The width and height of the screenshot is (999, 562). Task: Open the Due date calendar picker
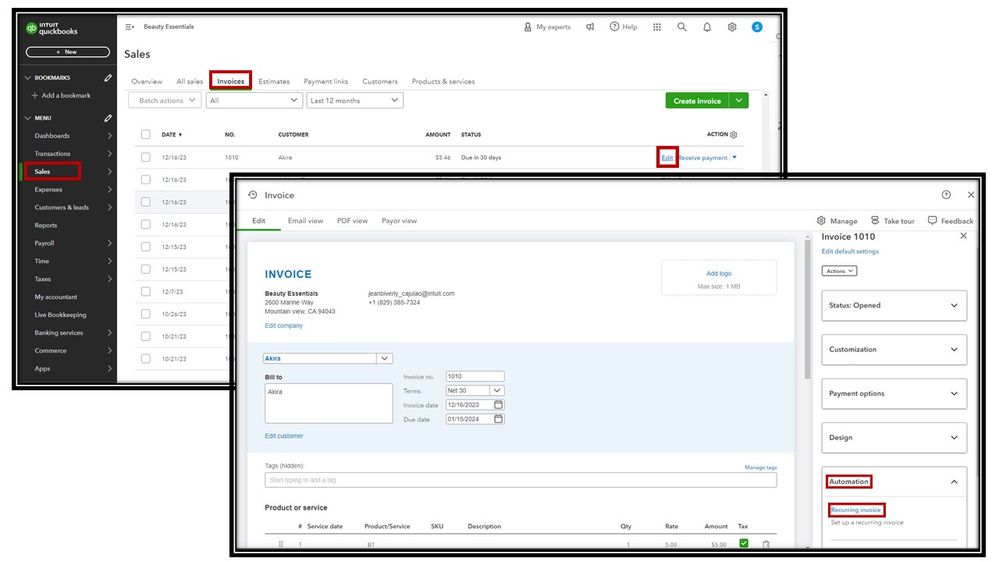pos(498,419)
